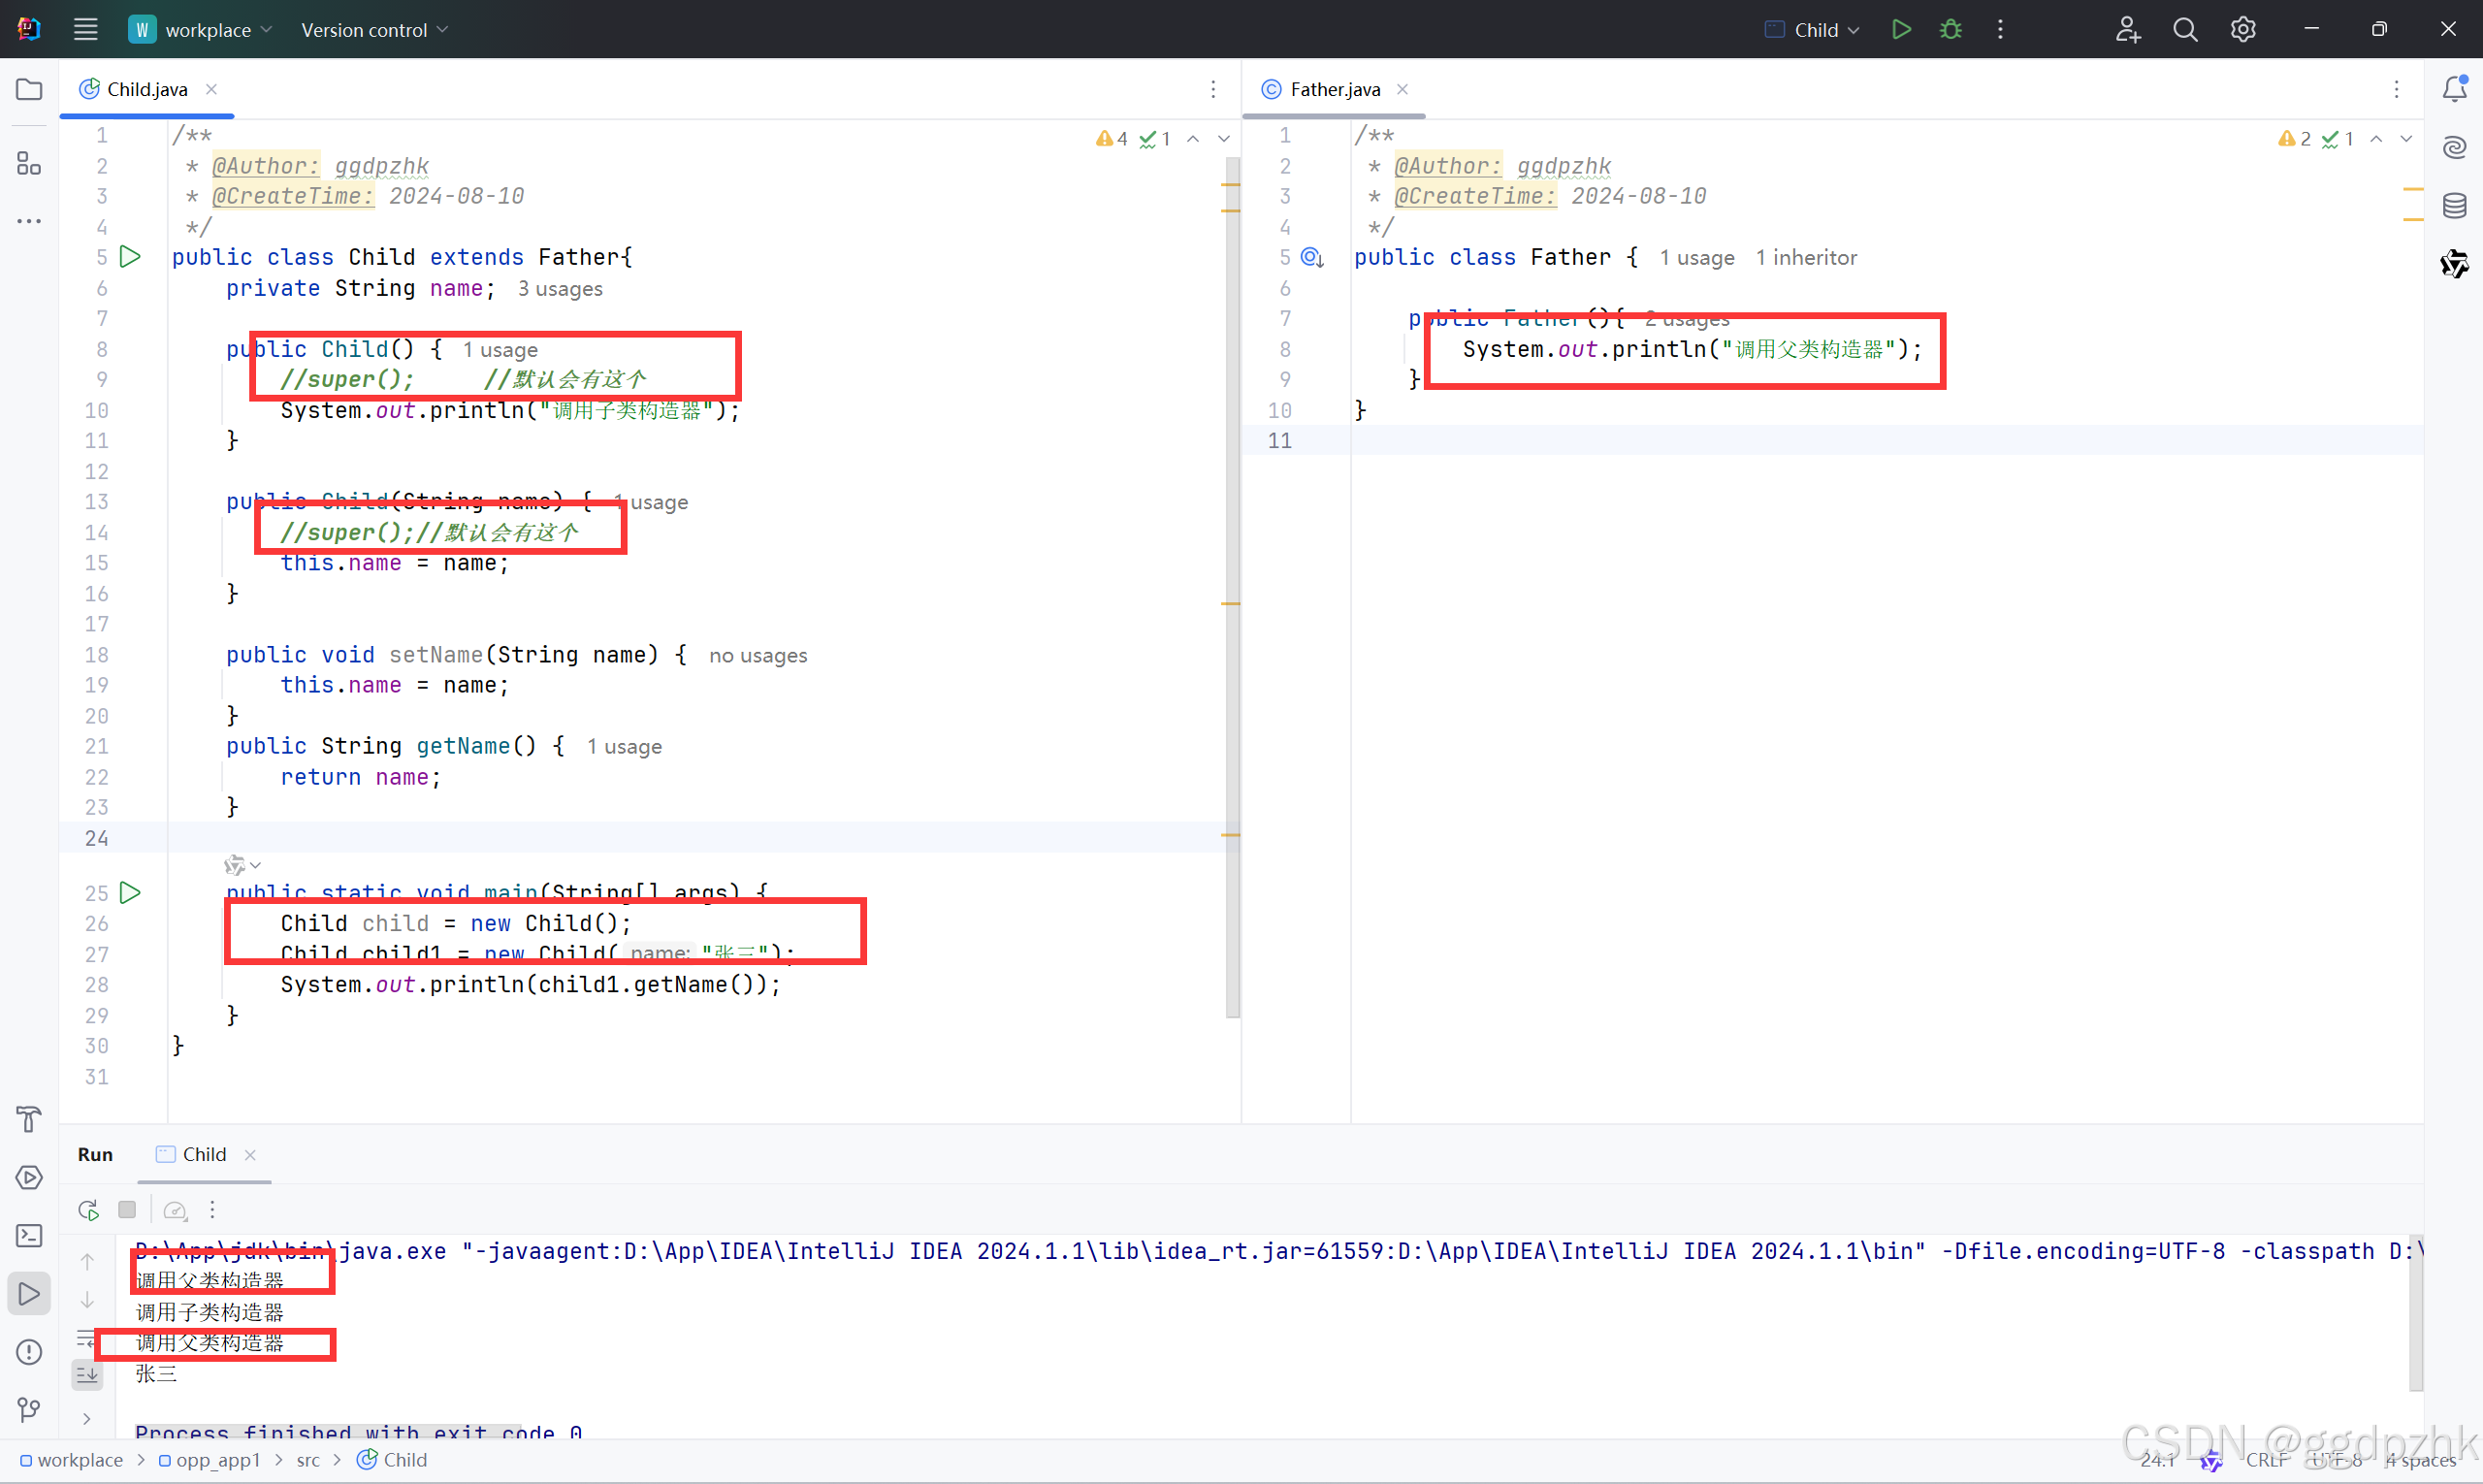The width and height of the screenshot is (2483, 1484).
Task: Open the plugin icon below Database
Action: [2454, 264]
